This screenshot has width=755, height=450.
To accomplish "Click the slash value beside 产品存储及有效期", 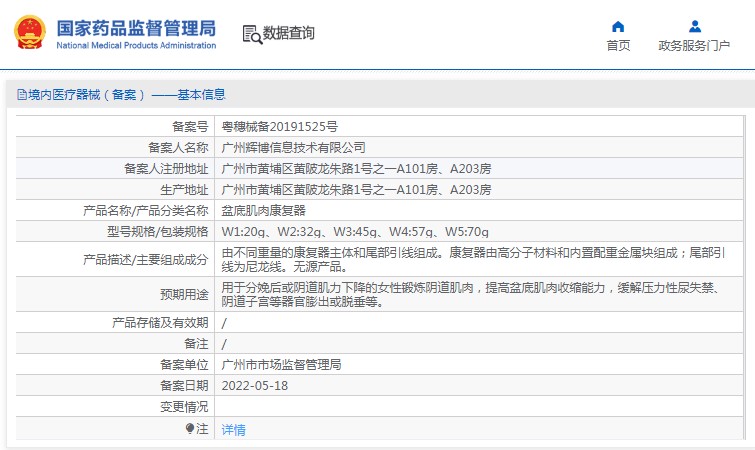I will click(x=224, y=323).
